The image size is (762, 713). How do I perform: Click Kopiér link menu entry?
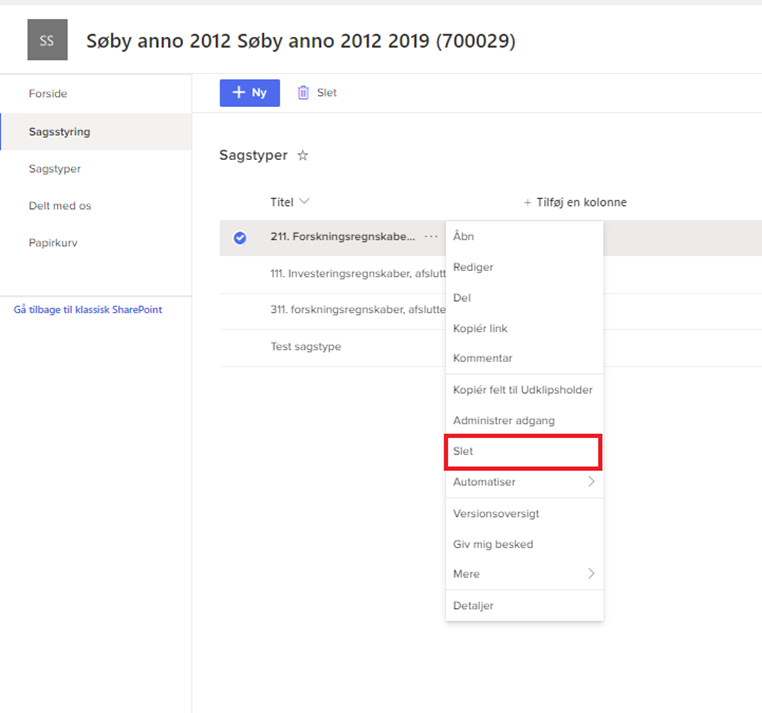[481, 328]
